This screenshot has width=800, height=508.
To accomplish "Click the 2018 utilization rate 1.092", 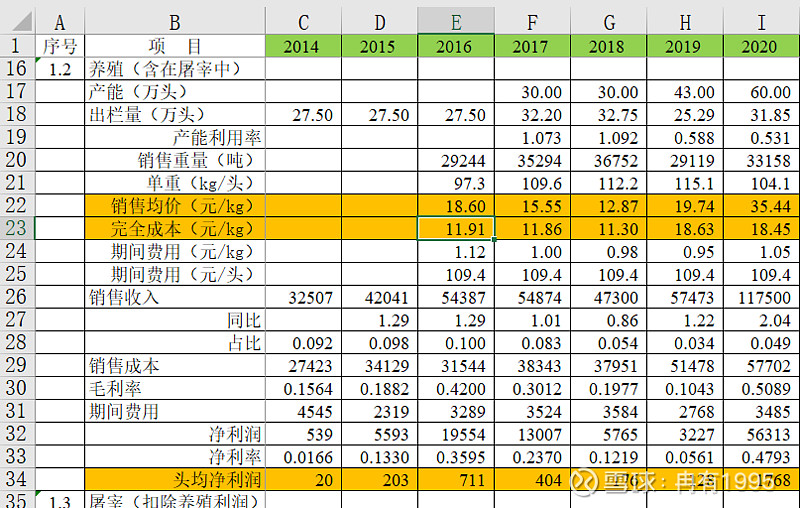I will [x=609, y=137].
